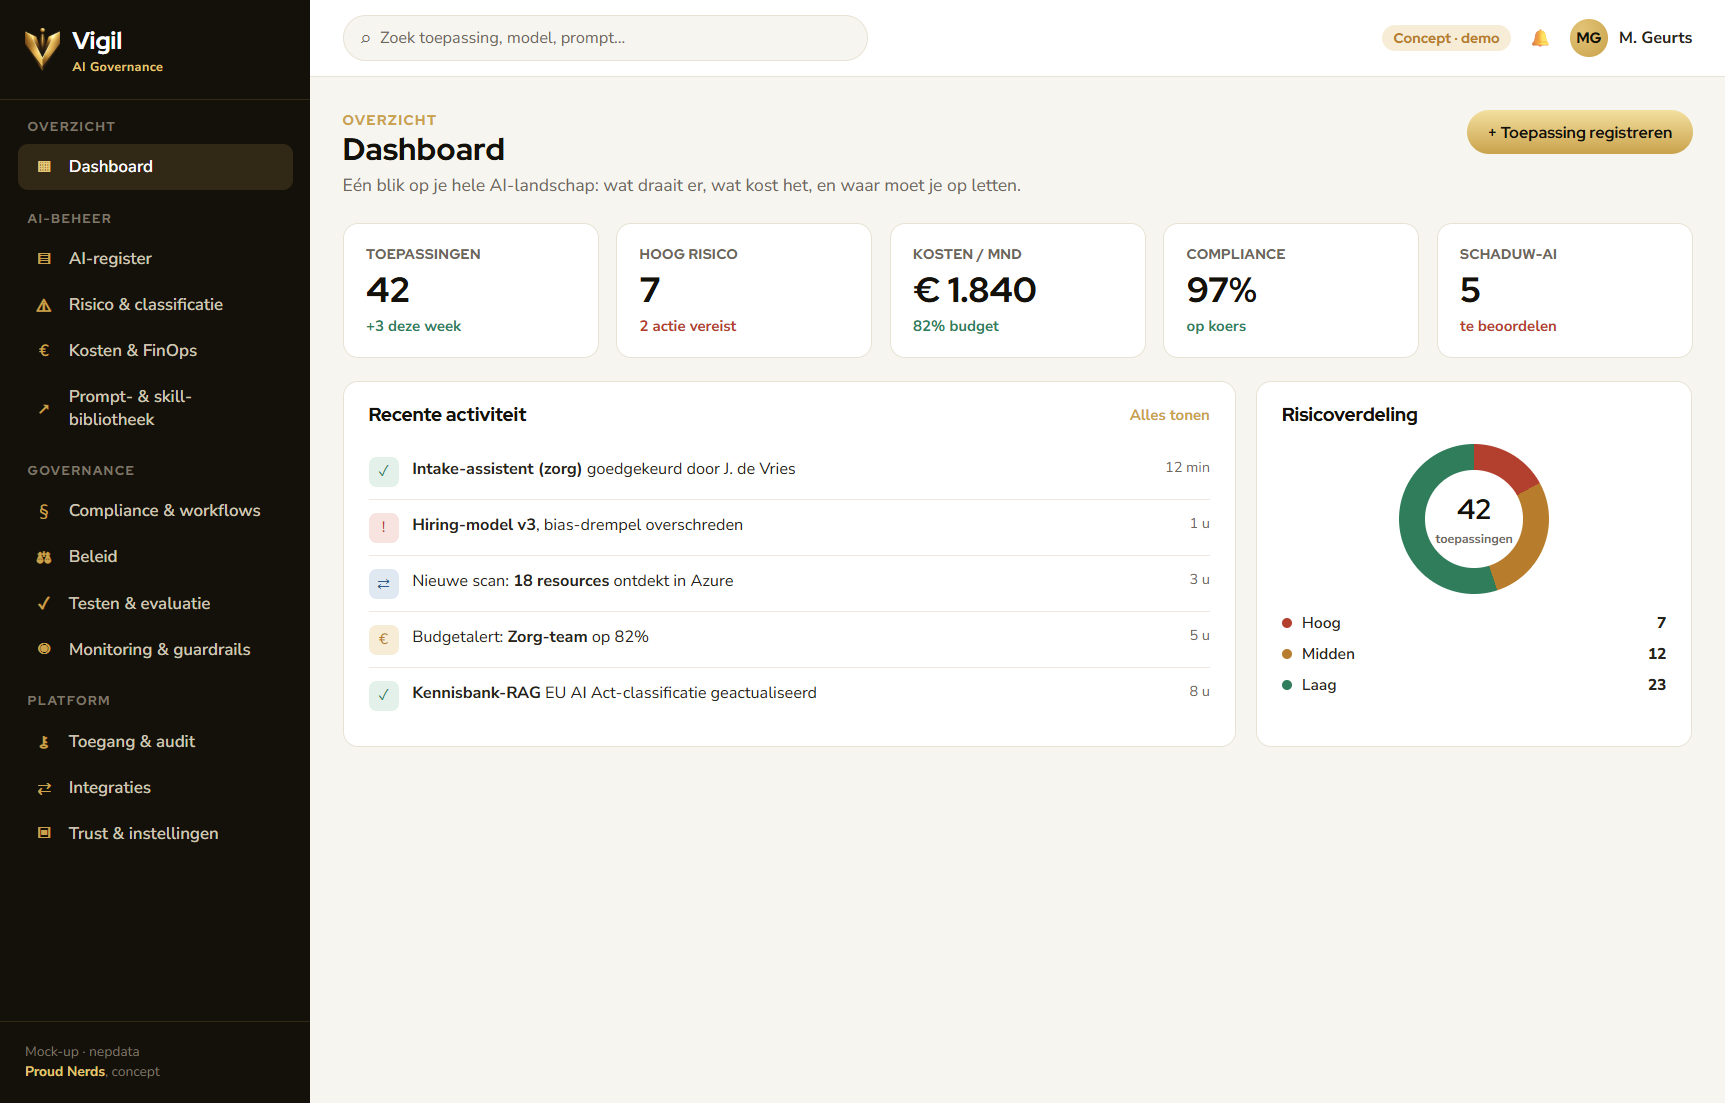Navigate to Integraties
Screen dimensions: 1725x1103
(155, 788)
